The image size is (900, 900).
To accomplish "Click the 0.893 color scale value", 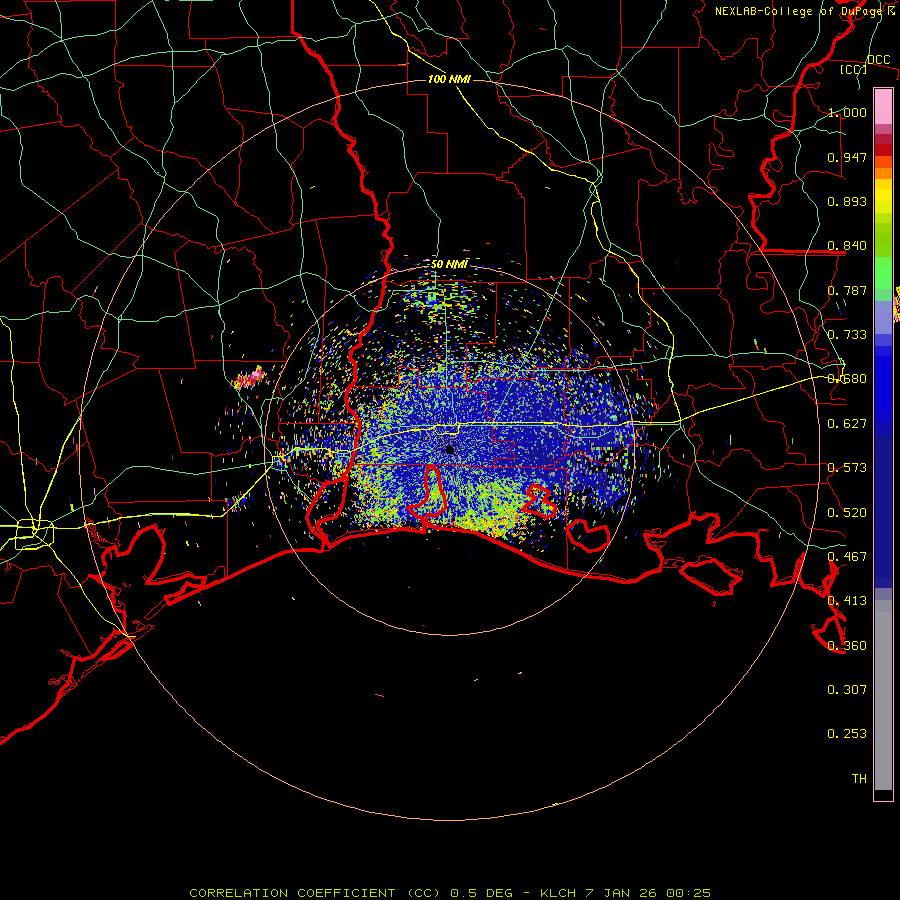I will [847, 201].
